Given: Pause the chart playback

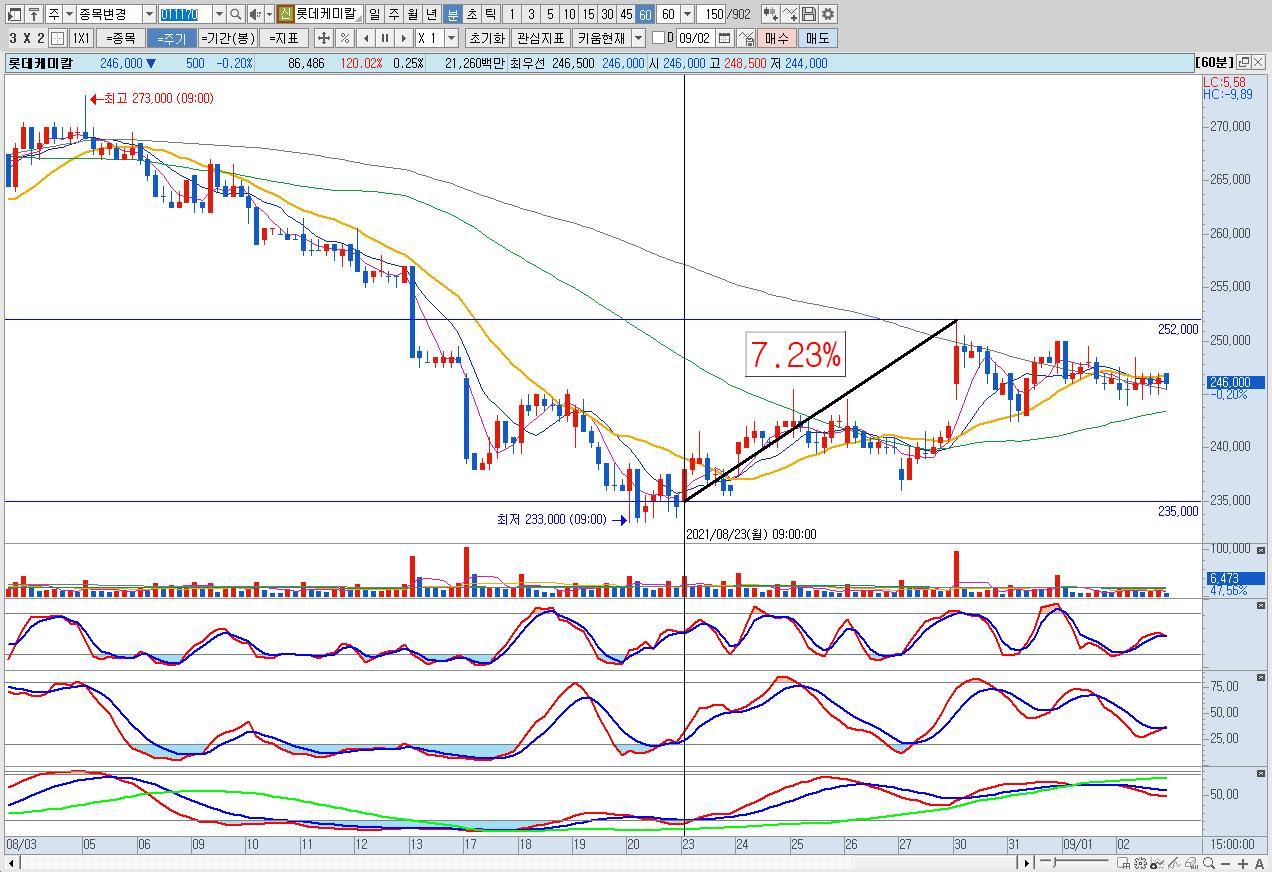Looking at the screenshot, I should pos(384,38).
